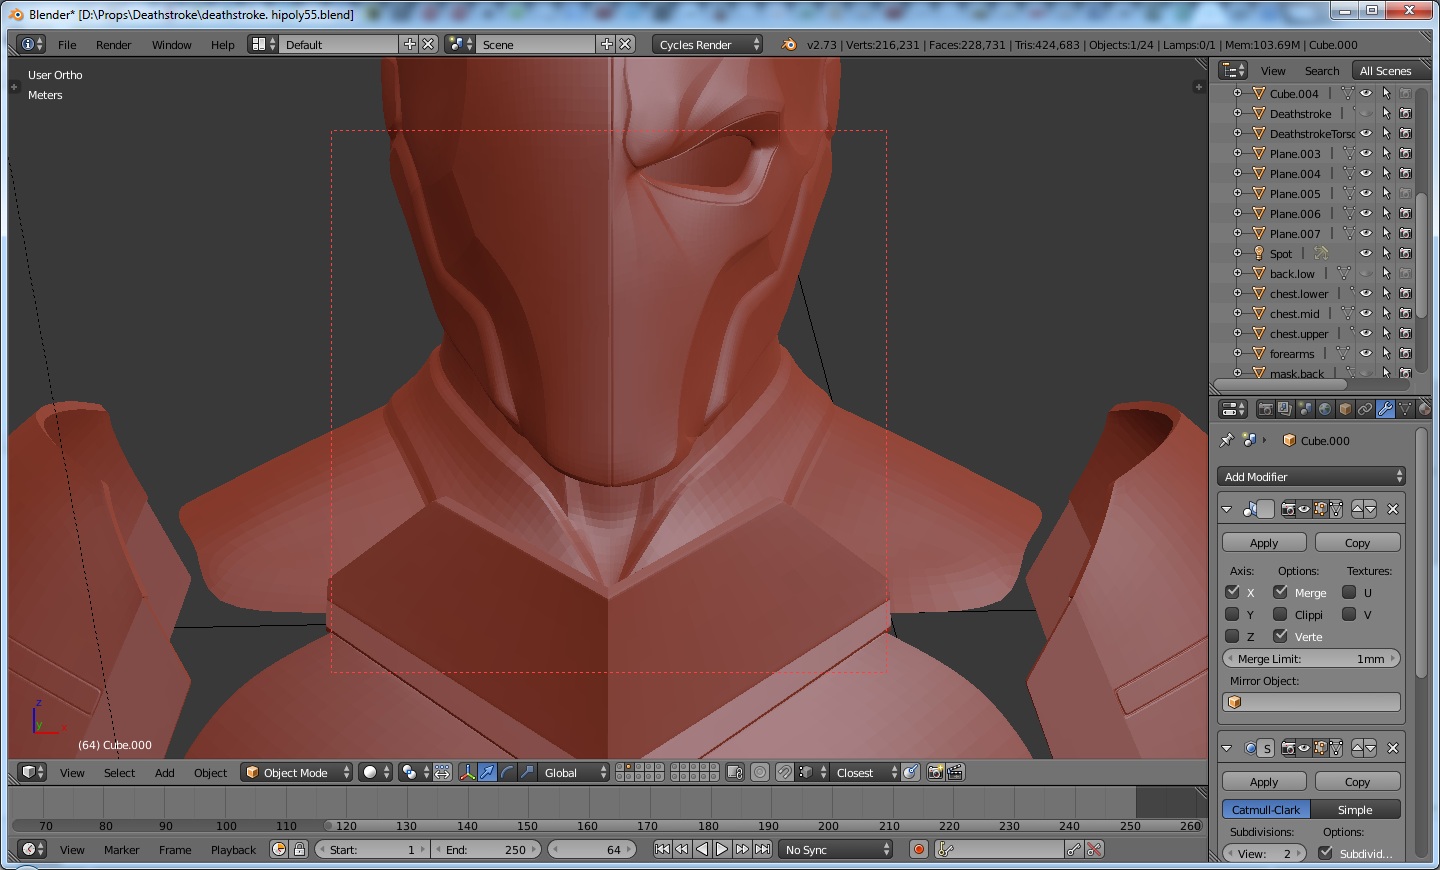Select the translate manipulator arrow icon

click(487, 772)
